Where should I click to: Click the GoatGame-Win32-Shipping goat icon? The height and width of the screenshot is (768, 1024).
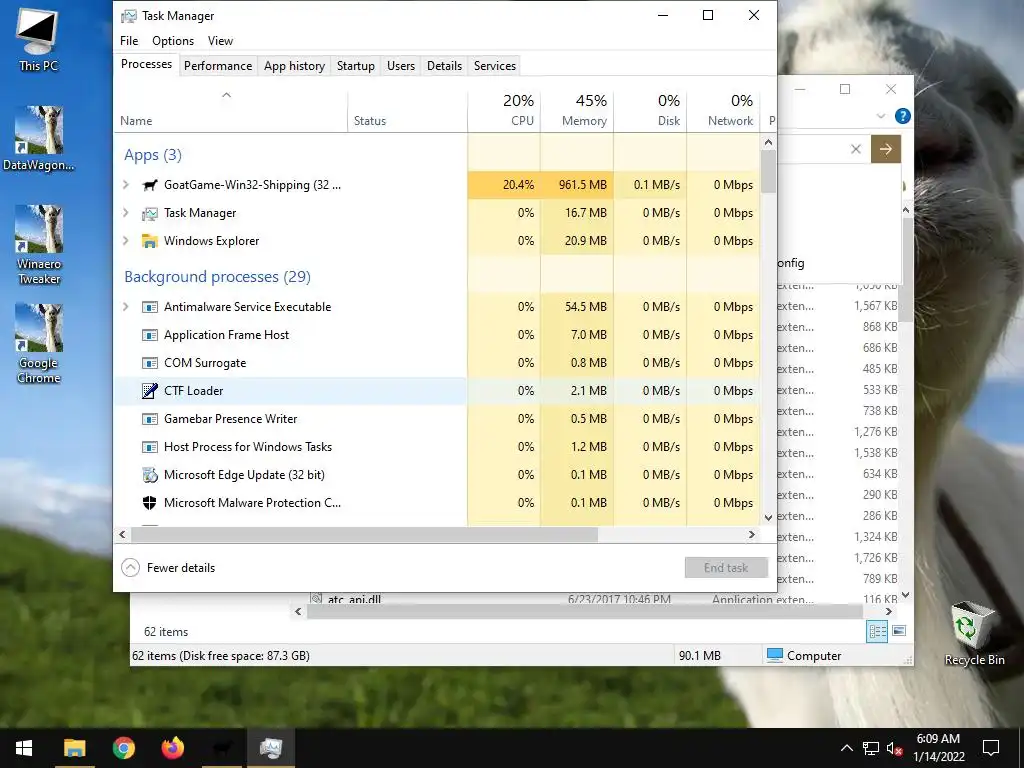(150, 185)
